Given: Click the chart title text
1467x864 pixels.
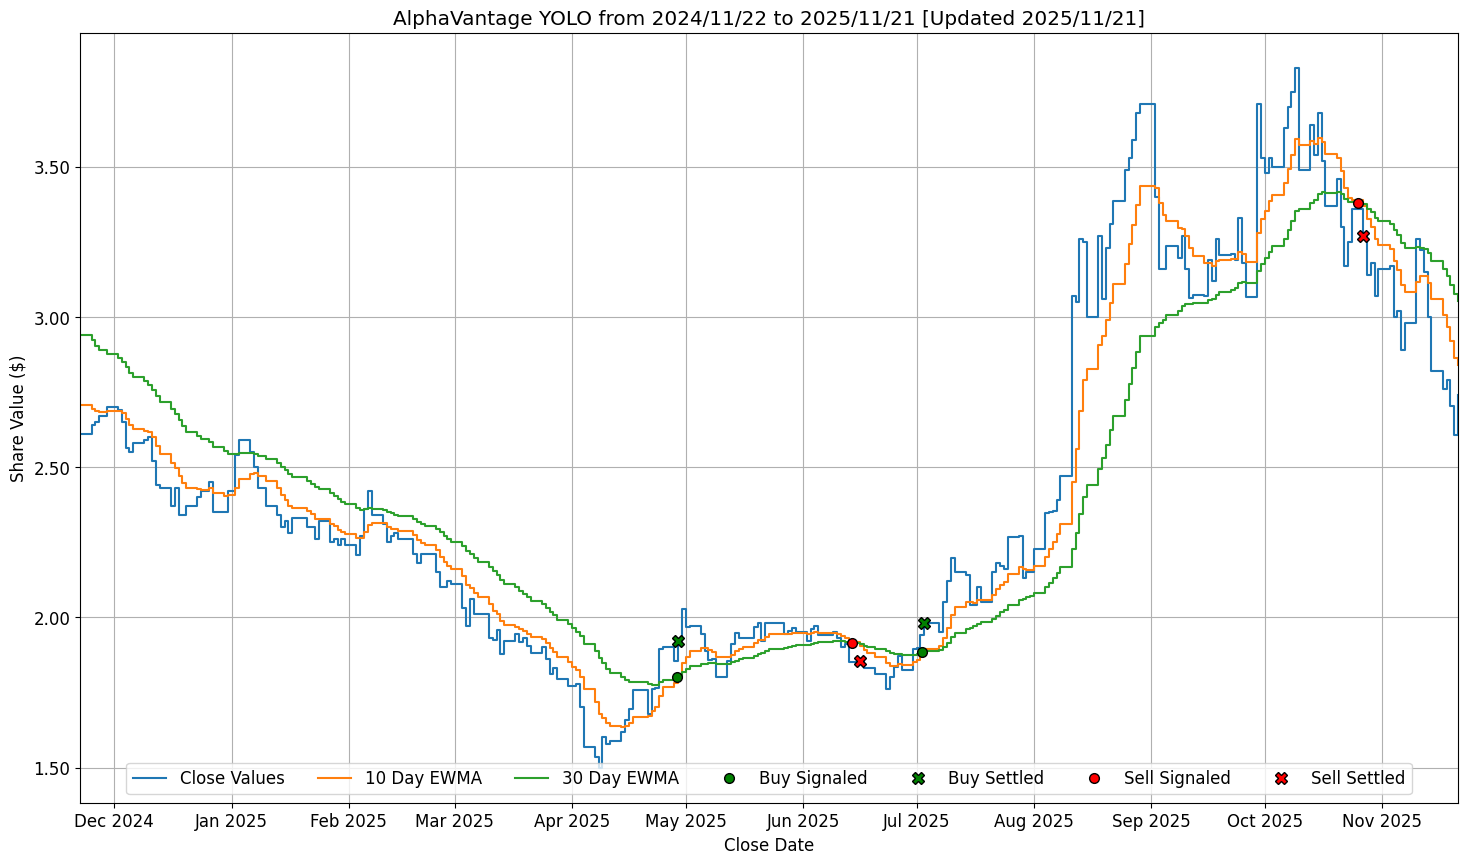Looking at the screenshot, I should (768, 18).
